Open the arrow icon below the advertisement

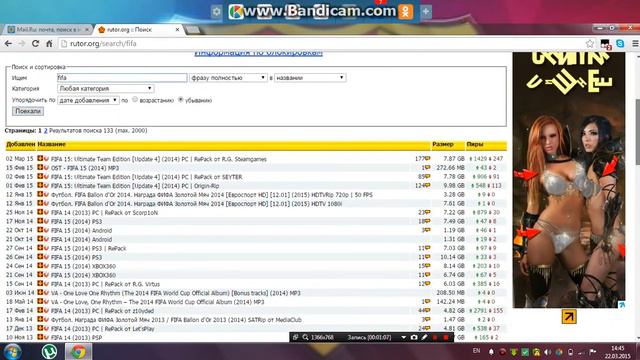click(x=569, y=316)
